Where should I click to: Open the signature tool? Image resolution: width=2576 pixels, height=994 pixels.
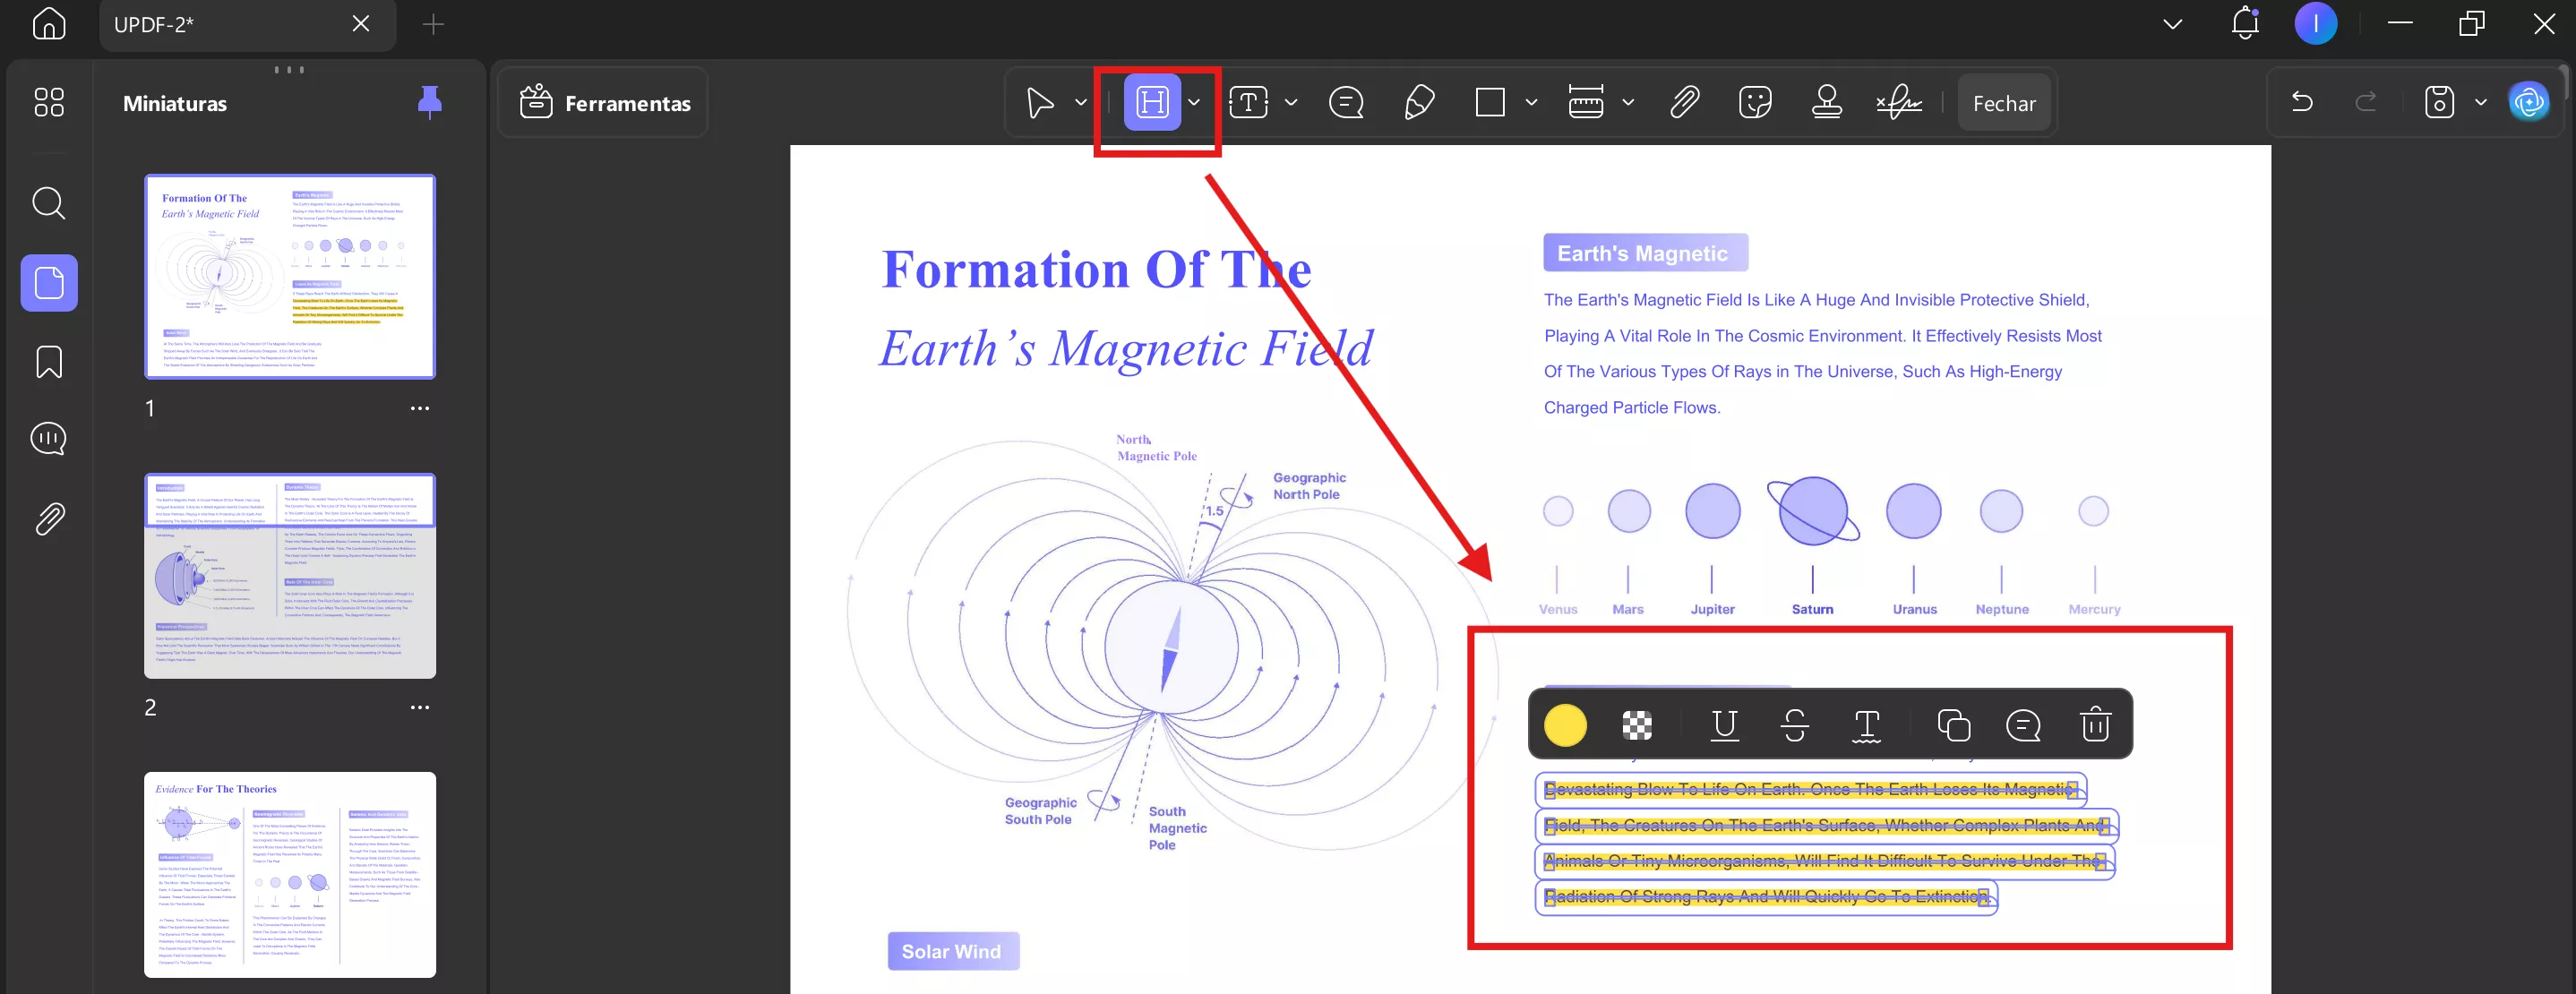(x=1898, y=102)
